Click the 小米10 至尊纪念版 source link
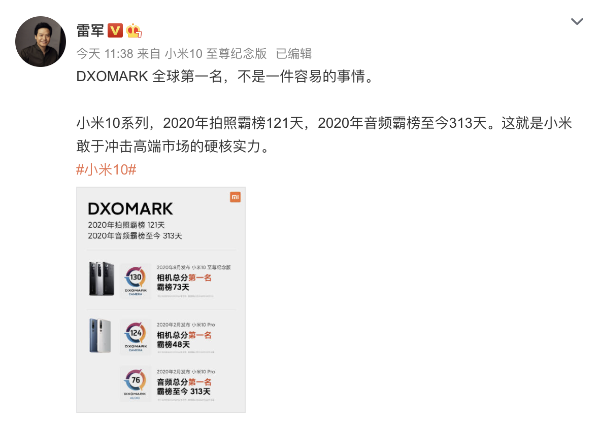Viewport: 600px width, 423px height. pyautogui.click(x=215, y=54)
